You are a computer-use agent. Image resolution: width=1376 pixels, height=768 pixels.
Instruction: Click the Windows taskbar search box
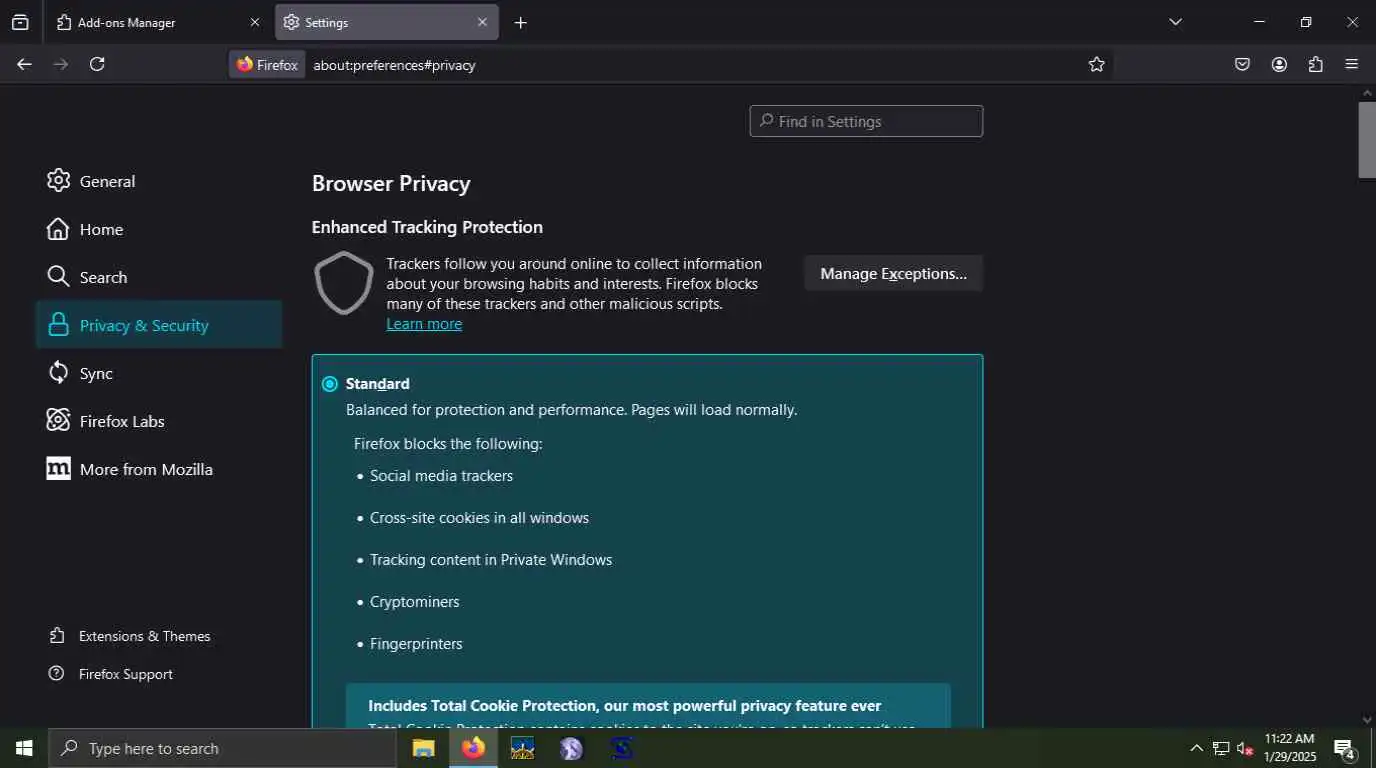click(222, 748)
